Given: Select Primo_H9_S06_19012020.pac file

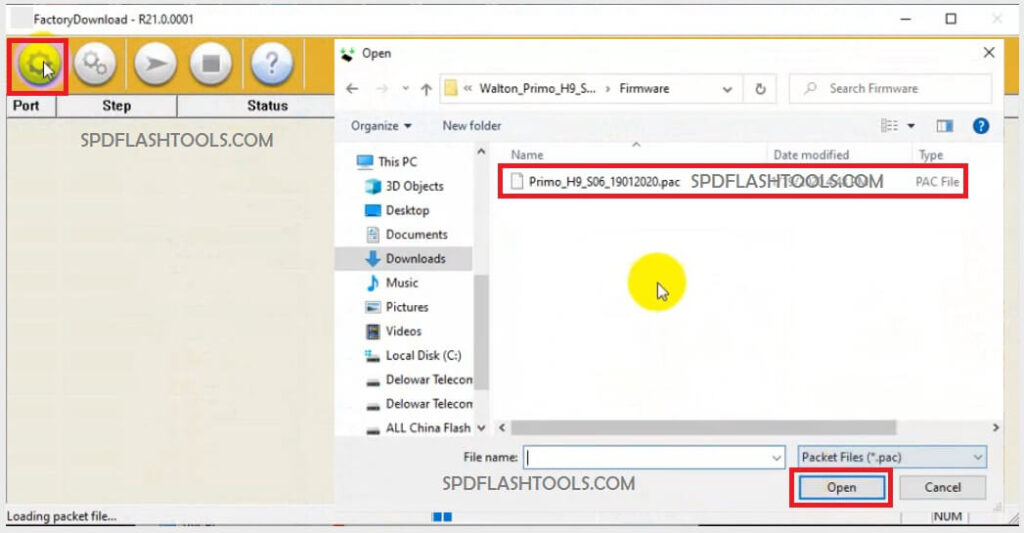Looking at the screenshot, I should click(733, 182).
